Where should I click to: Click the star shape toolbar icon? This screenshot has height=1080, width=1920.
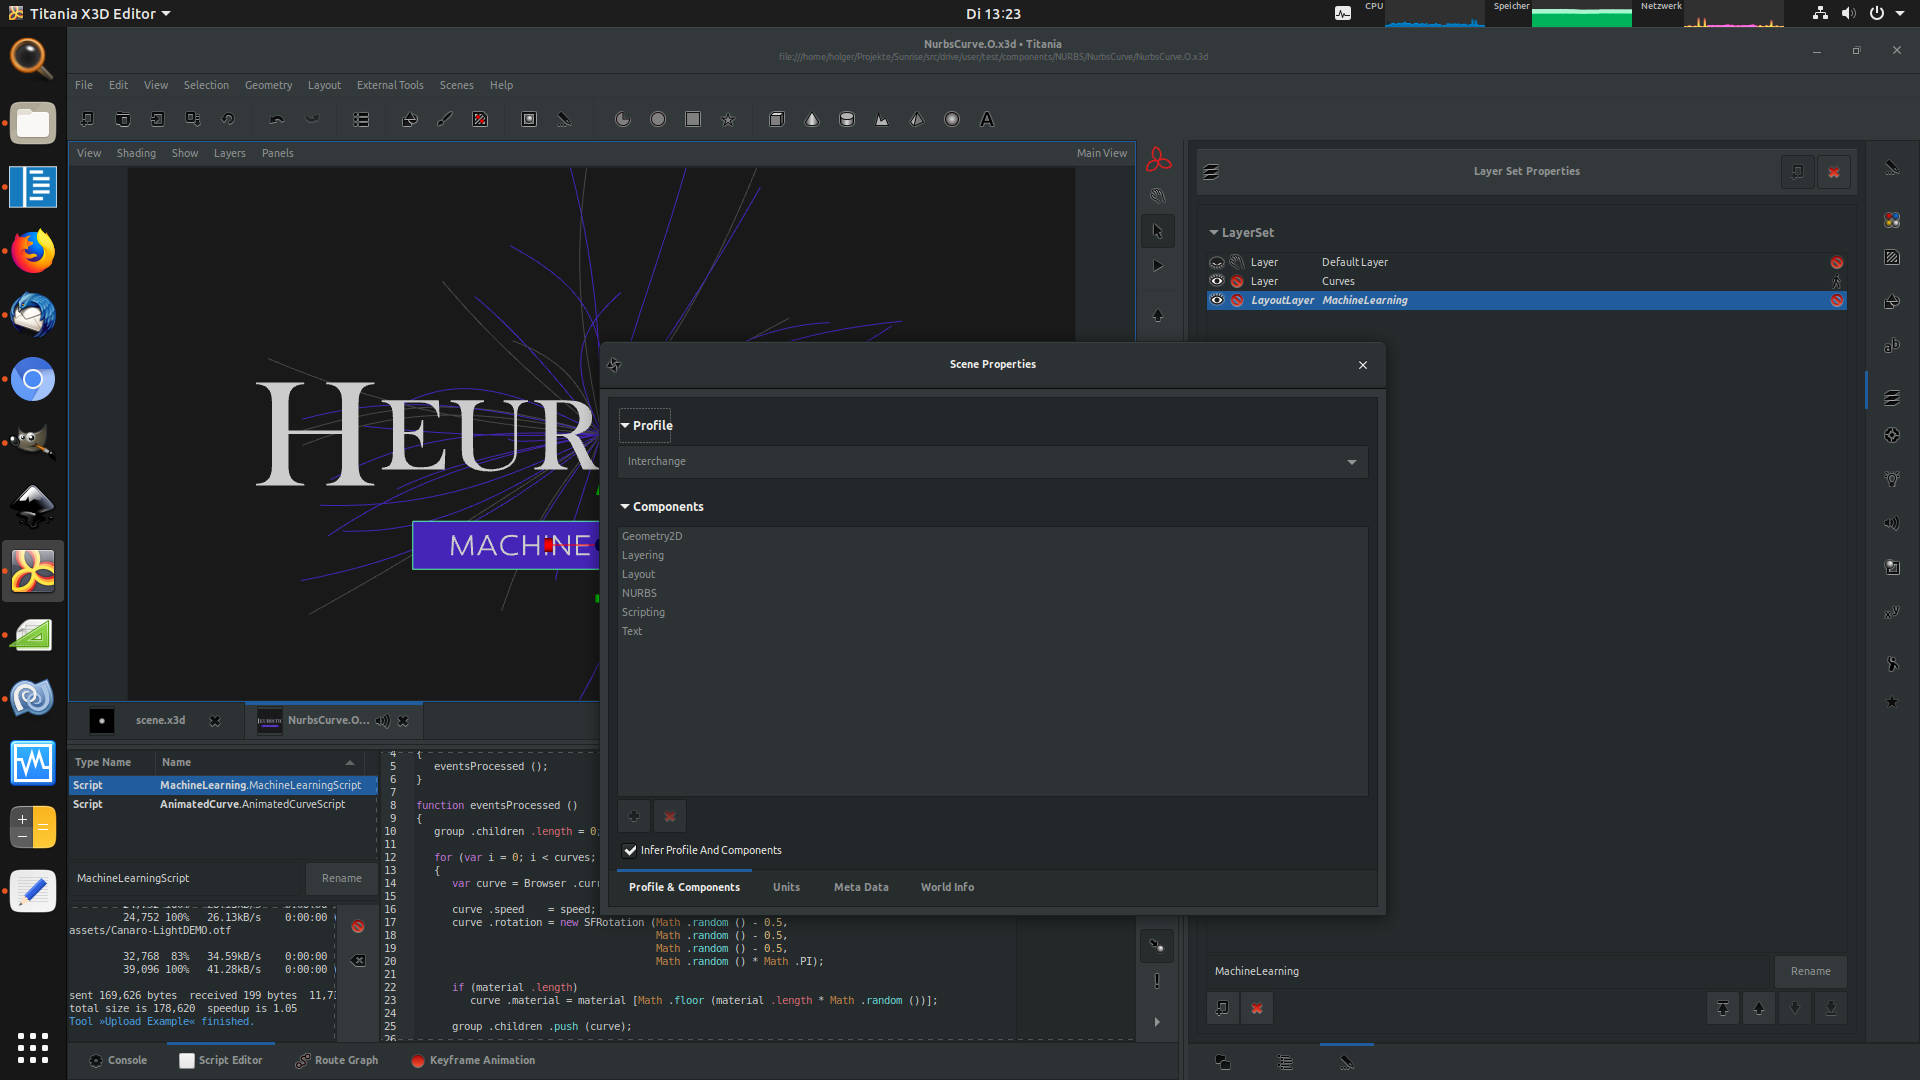click(728, 120)
